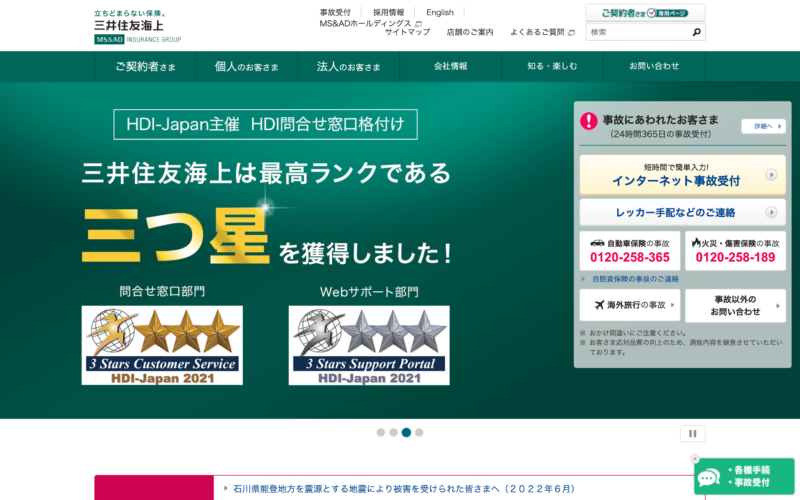Open the お問い合わせ menu
Viewport: 800px width, 500px height.
click(654, 66)
